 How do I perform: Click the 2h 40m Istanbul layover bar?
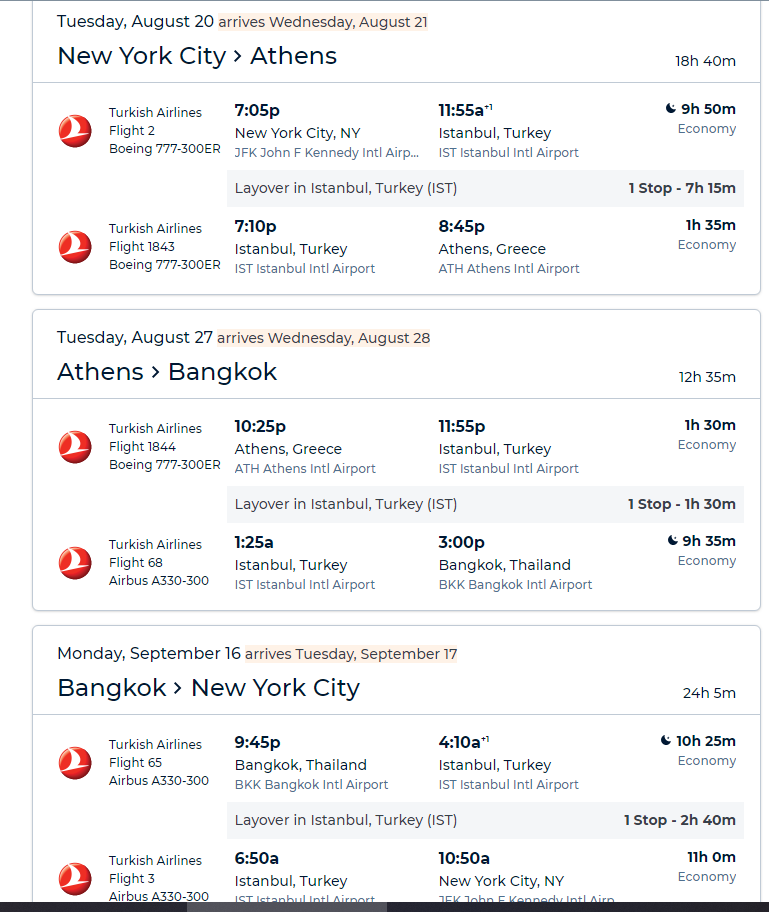coord(485,820)
